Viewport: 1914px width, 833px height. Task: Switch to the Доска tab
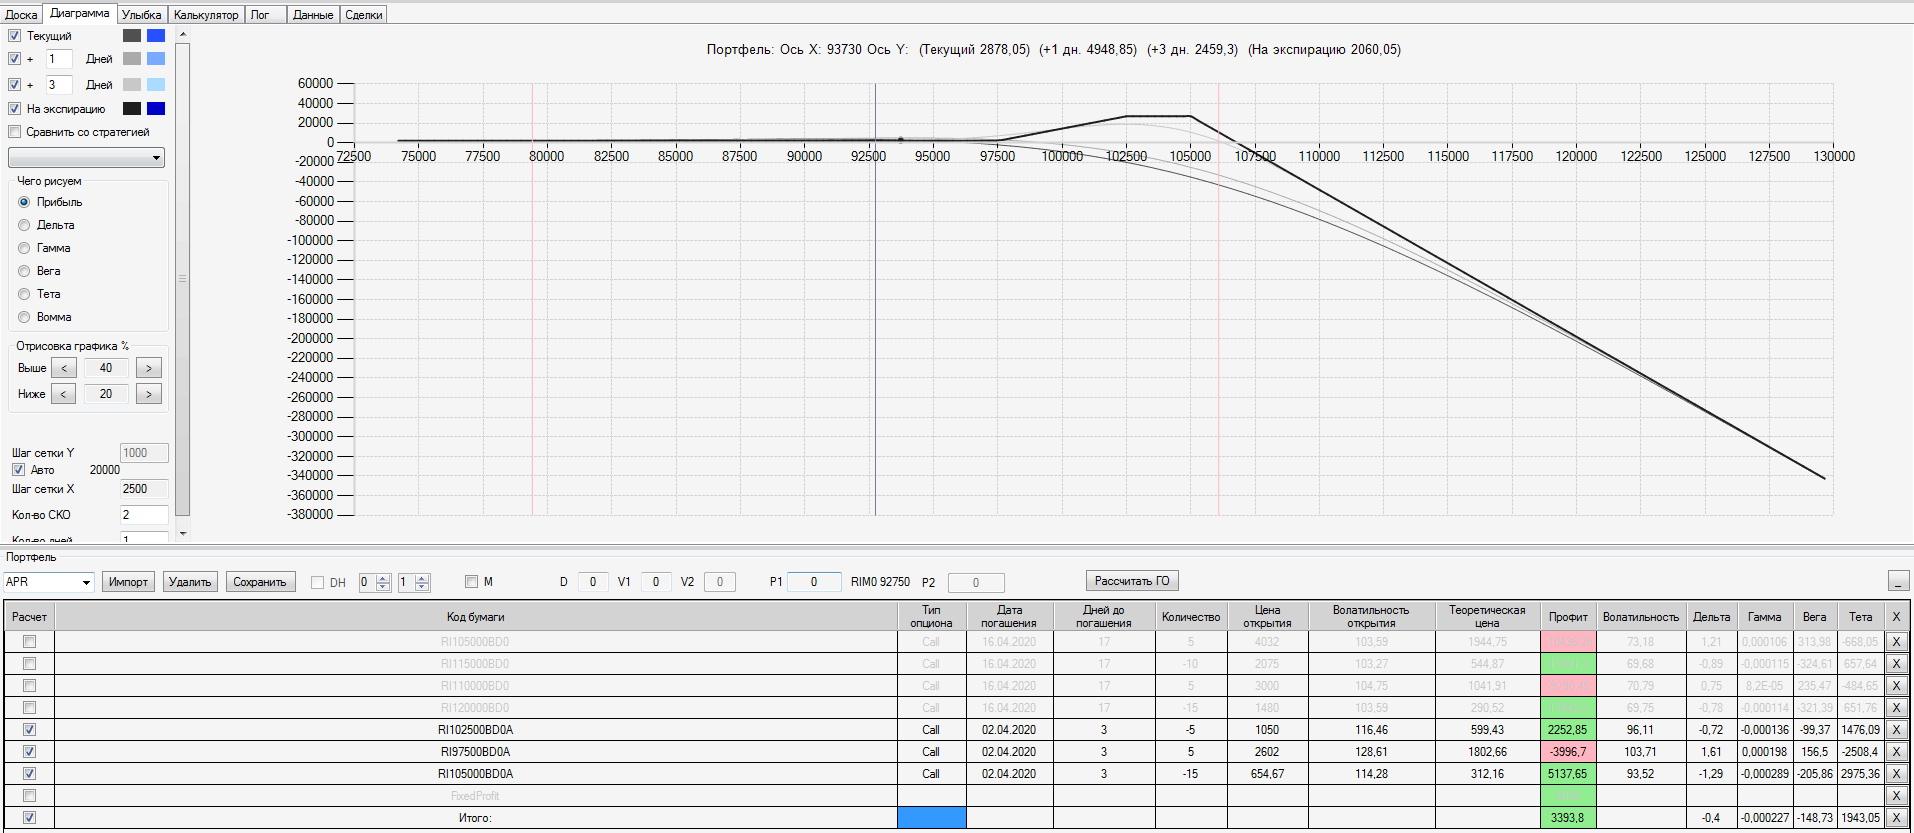tap(21, 15)
